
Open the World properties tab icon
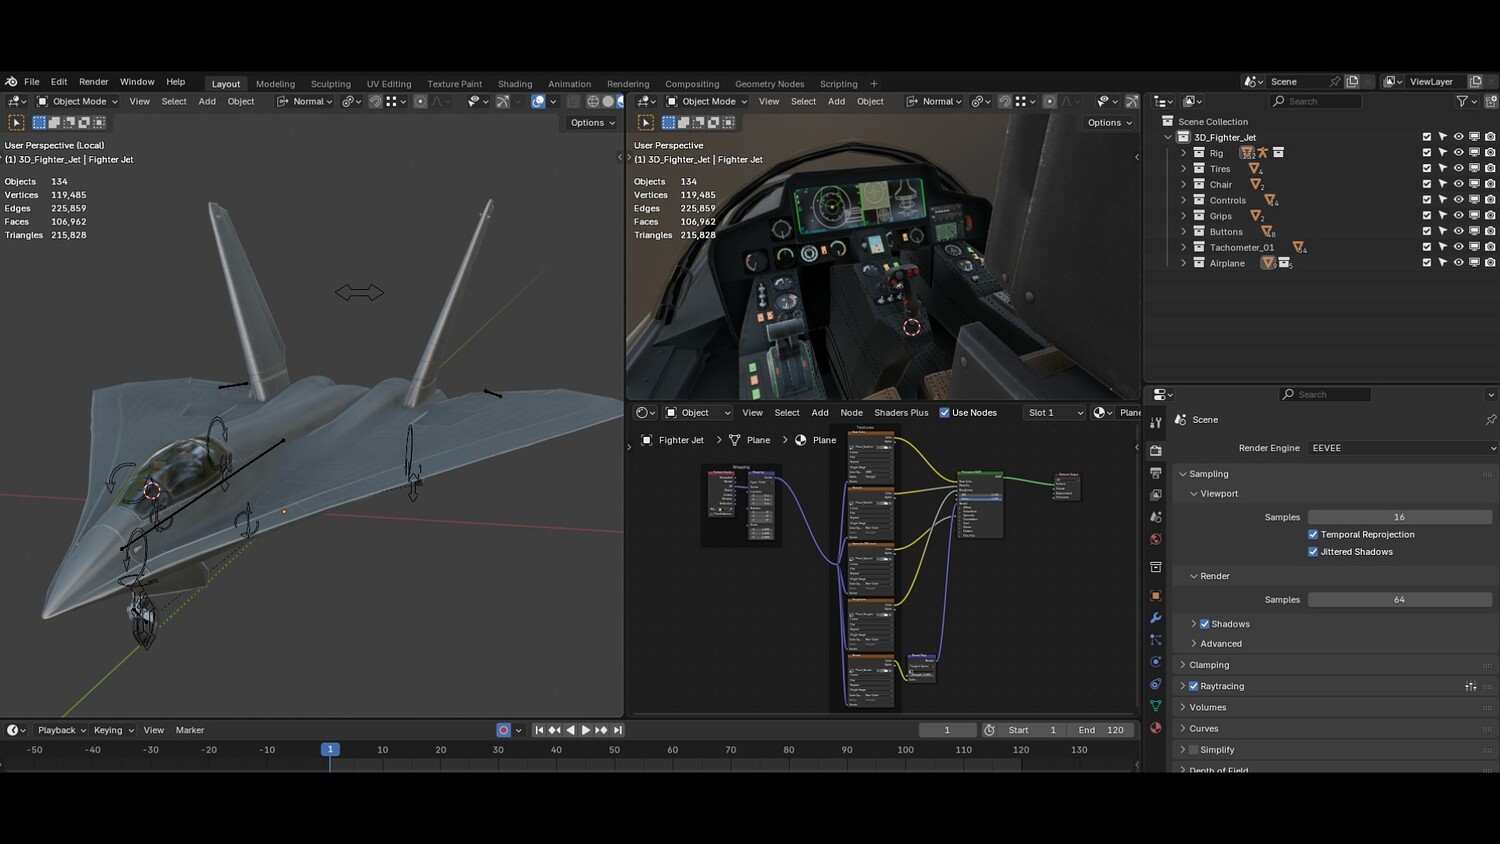pos(1156,540)
